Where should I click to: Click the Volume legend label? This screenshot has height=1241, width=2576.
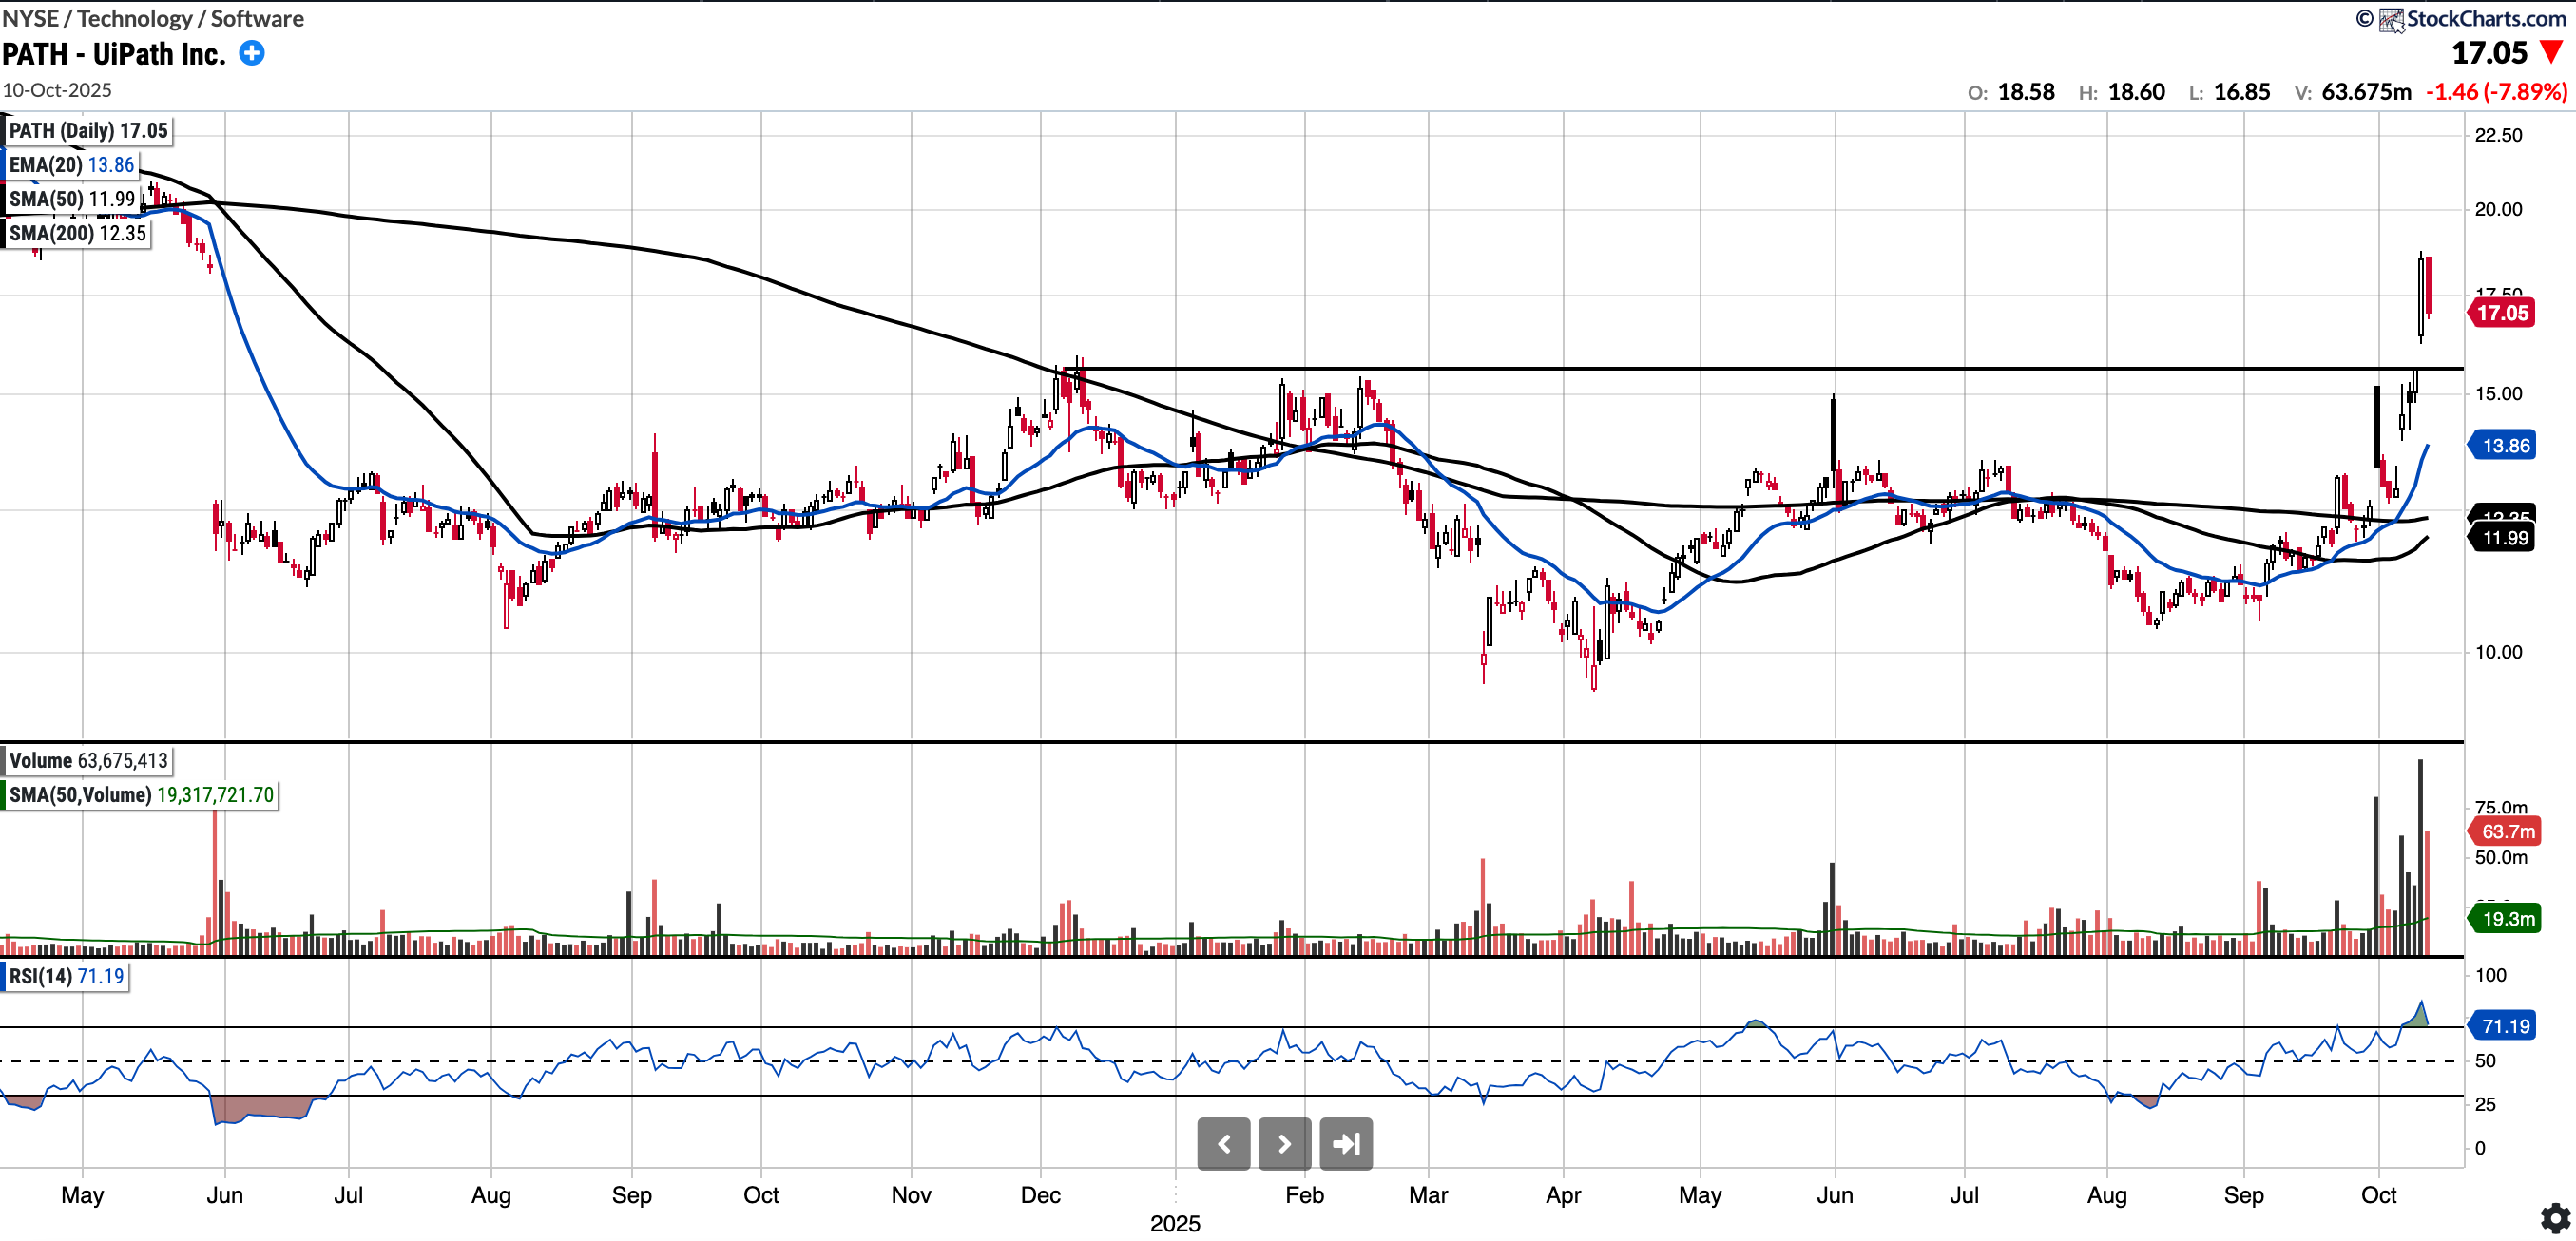88,761
